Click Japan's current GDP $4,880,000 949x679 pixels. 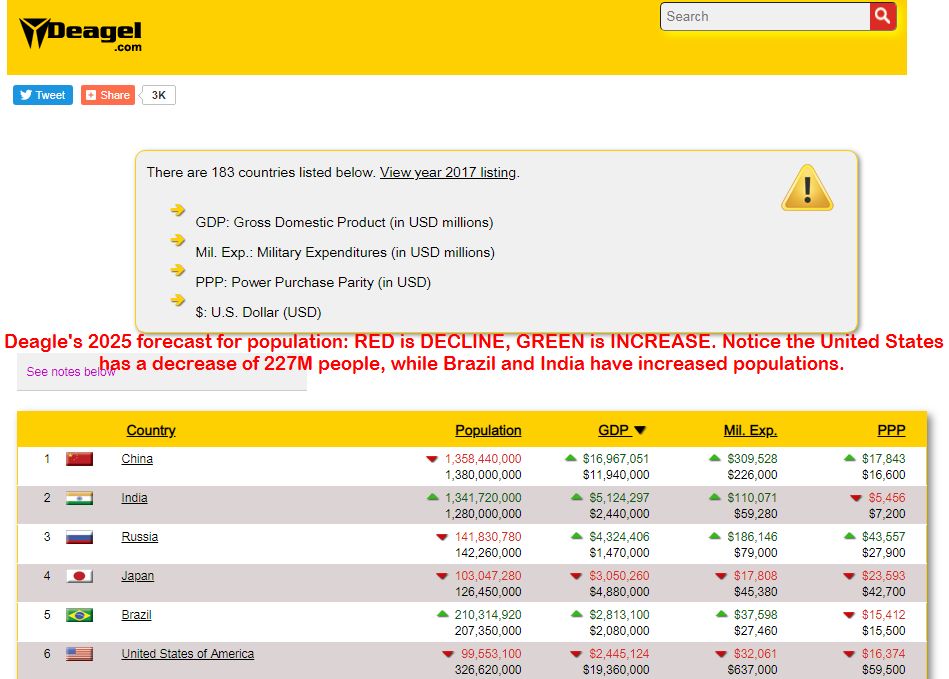pos(619,592)
